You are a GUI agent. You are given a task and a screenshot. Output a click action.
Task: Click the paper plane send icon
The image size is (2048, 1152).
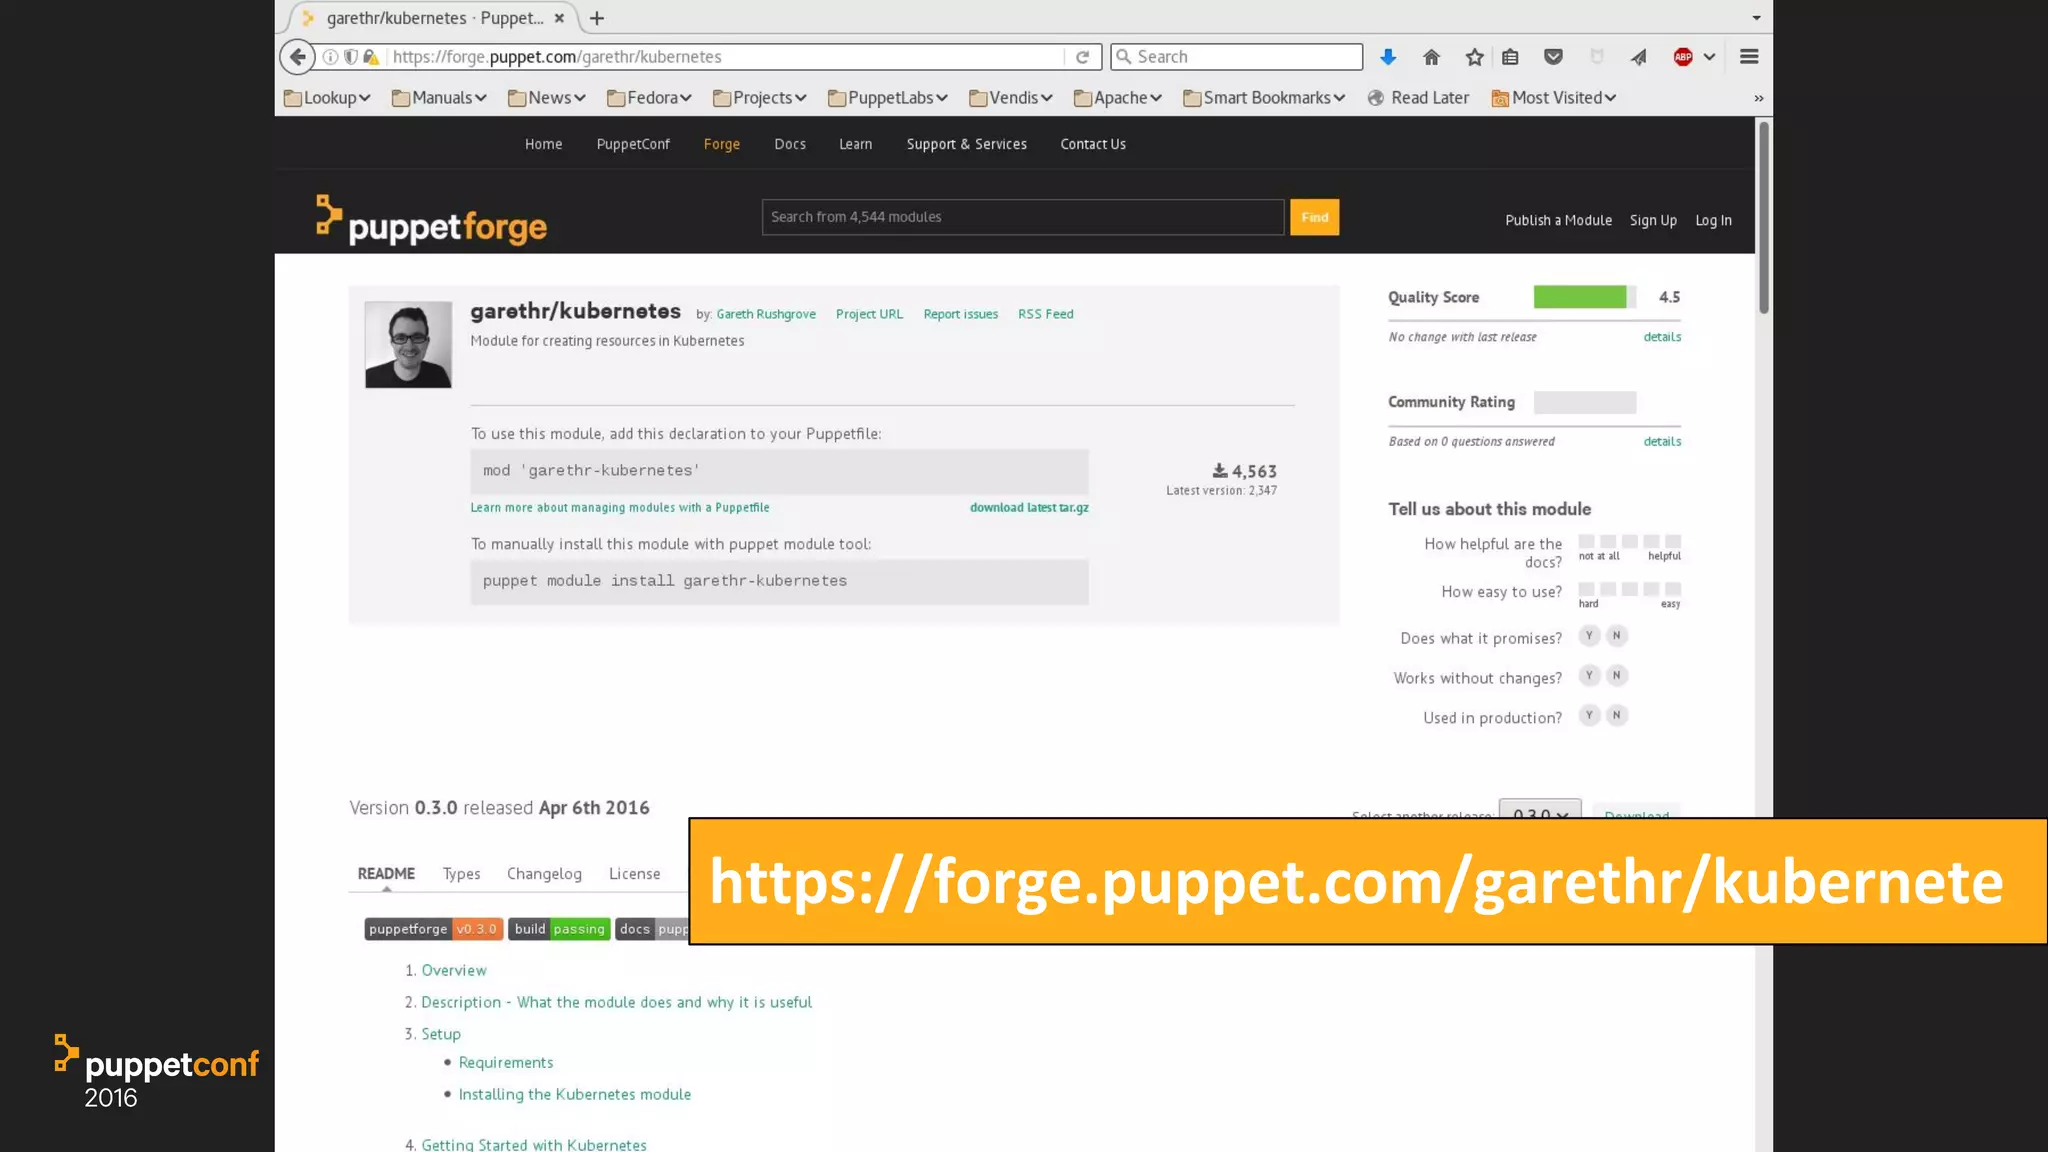click(1638, 57)
